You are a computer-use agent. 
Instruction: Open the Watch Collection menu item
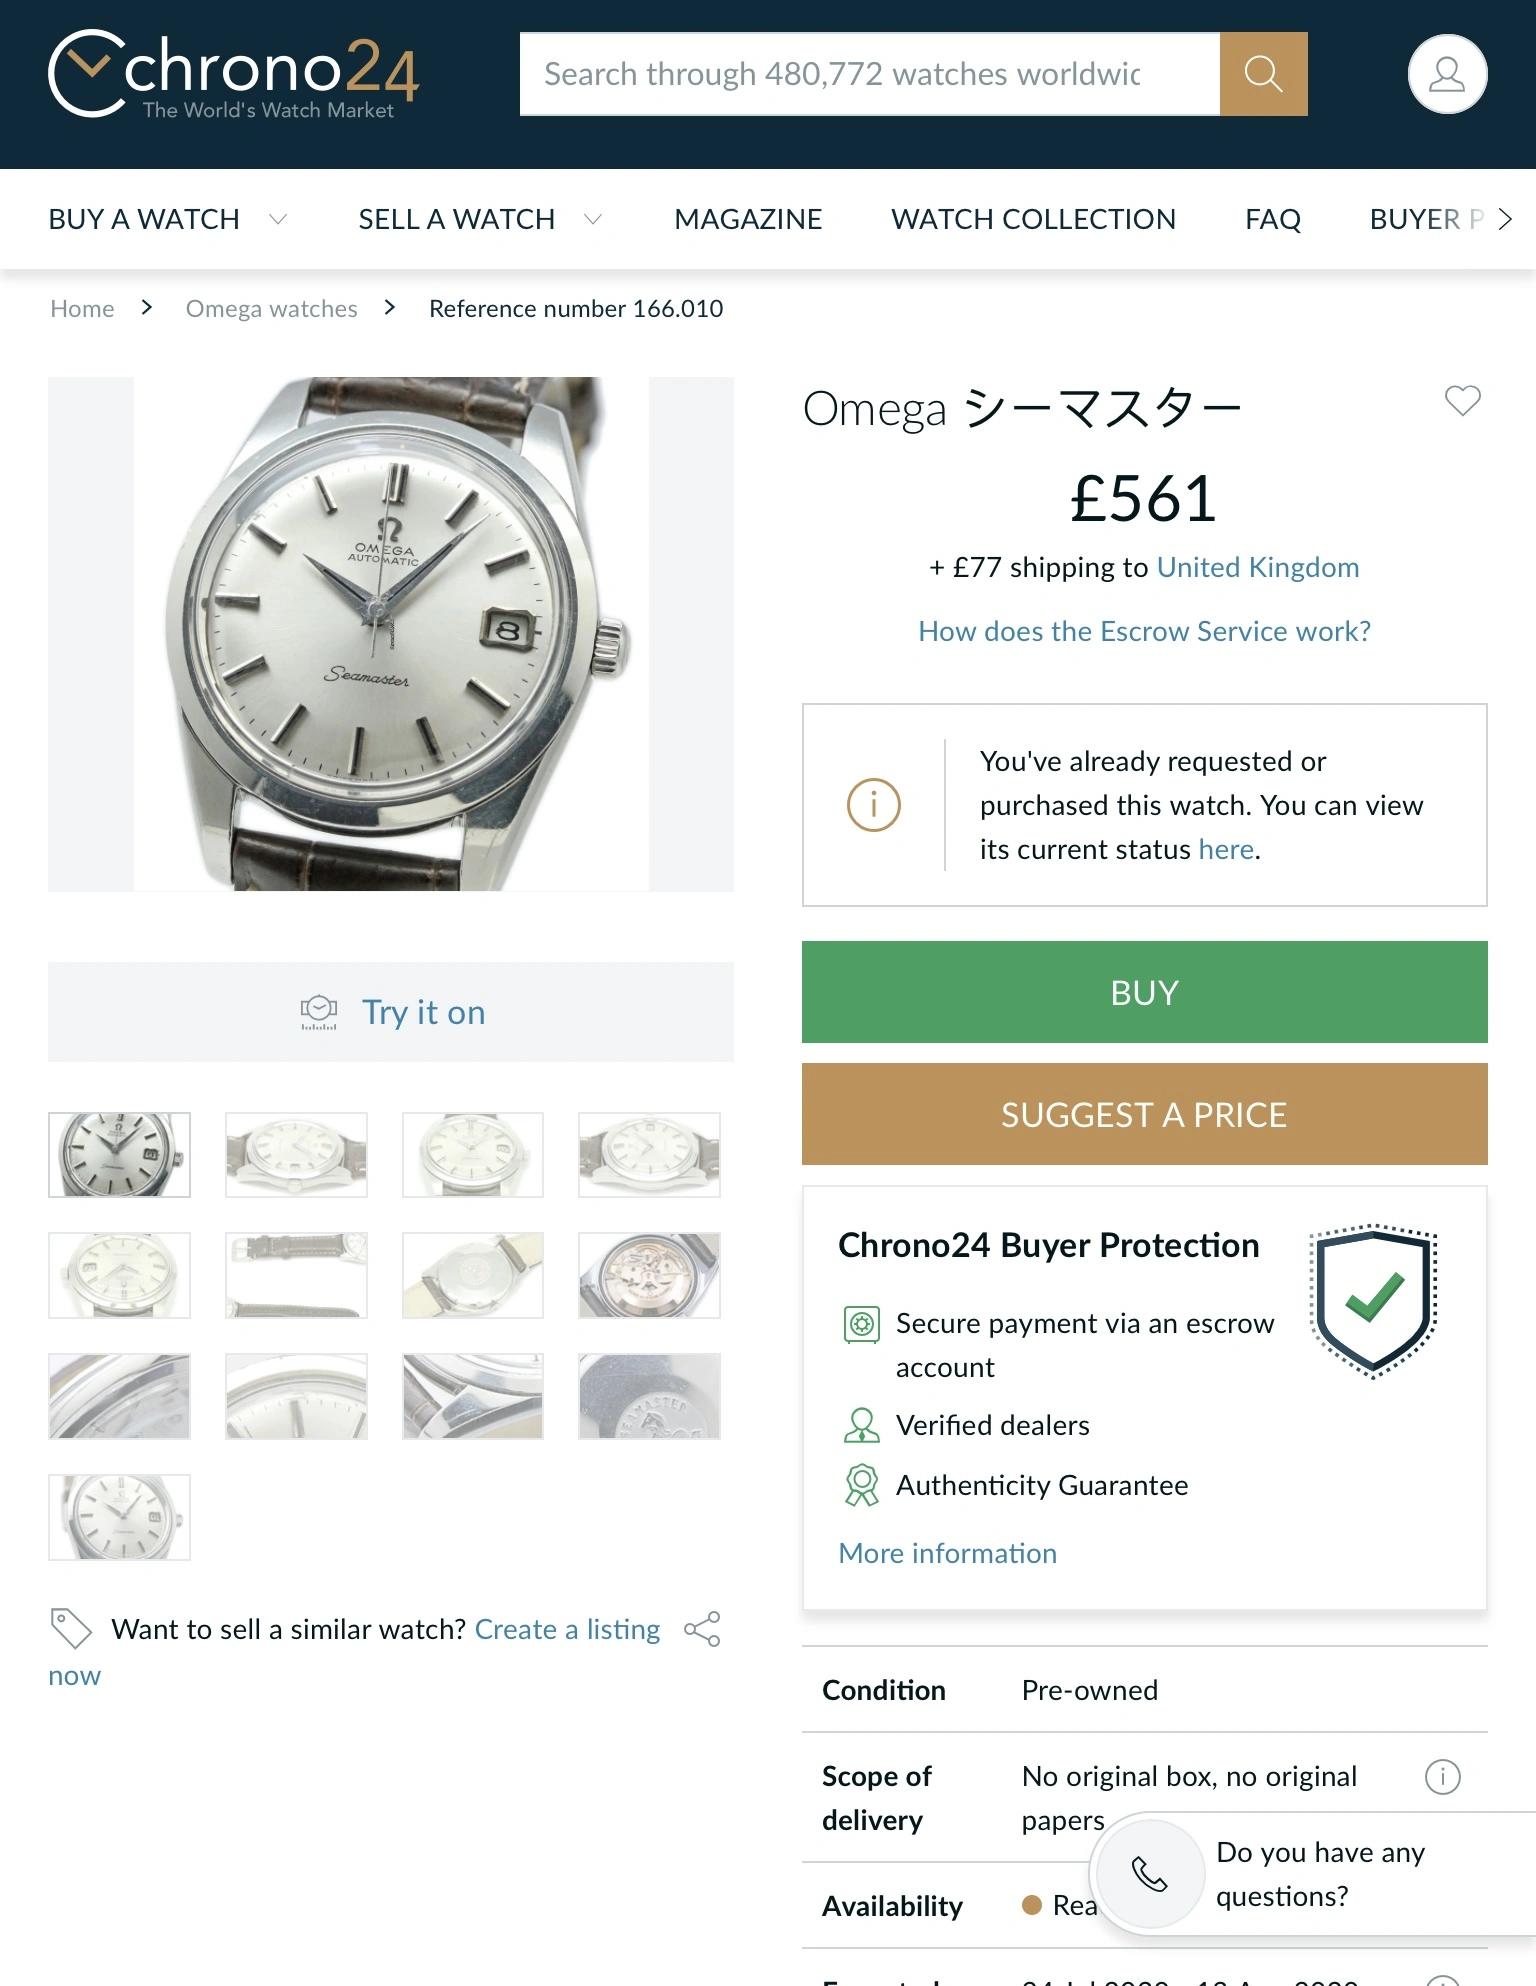(x=1033, y=219)
